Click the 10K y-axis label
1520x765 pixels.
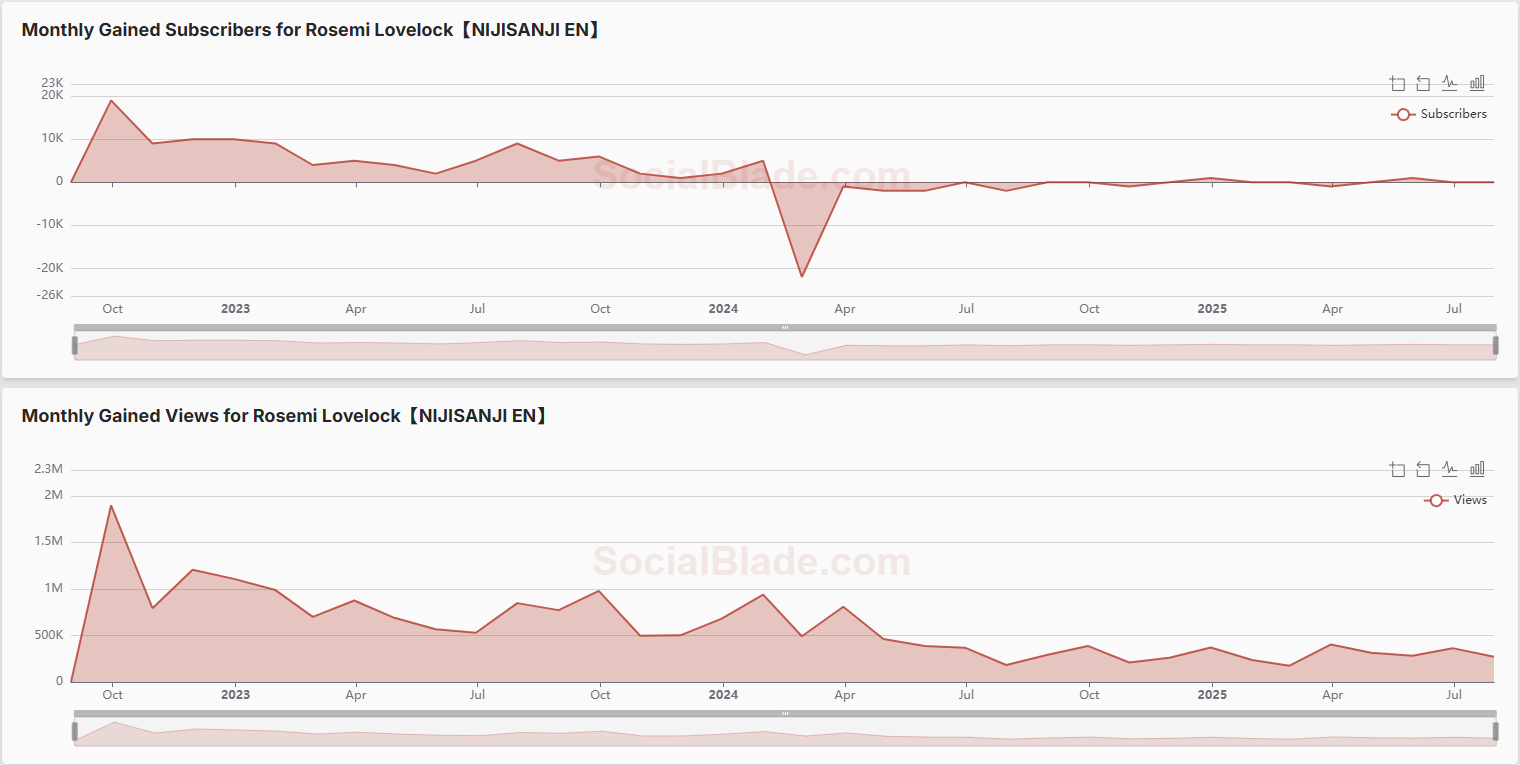point(52,138)
